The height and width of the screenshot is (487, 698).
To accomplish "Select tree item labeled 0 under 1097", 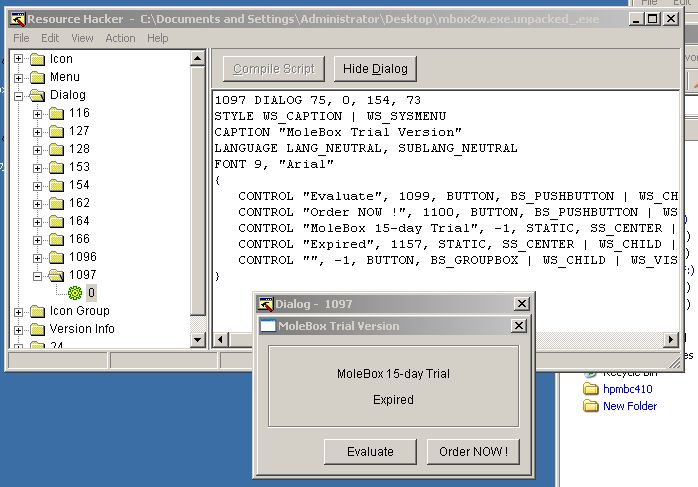I will click(91, 293).
